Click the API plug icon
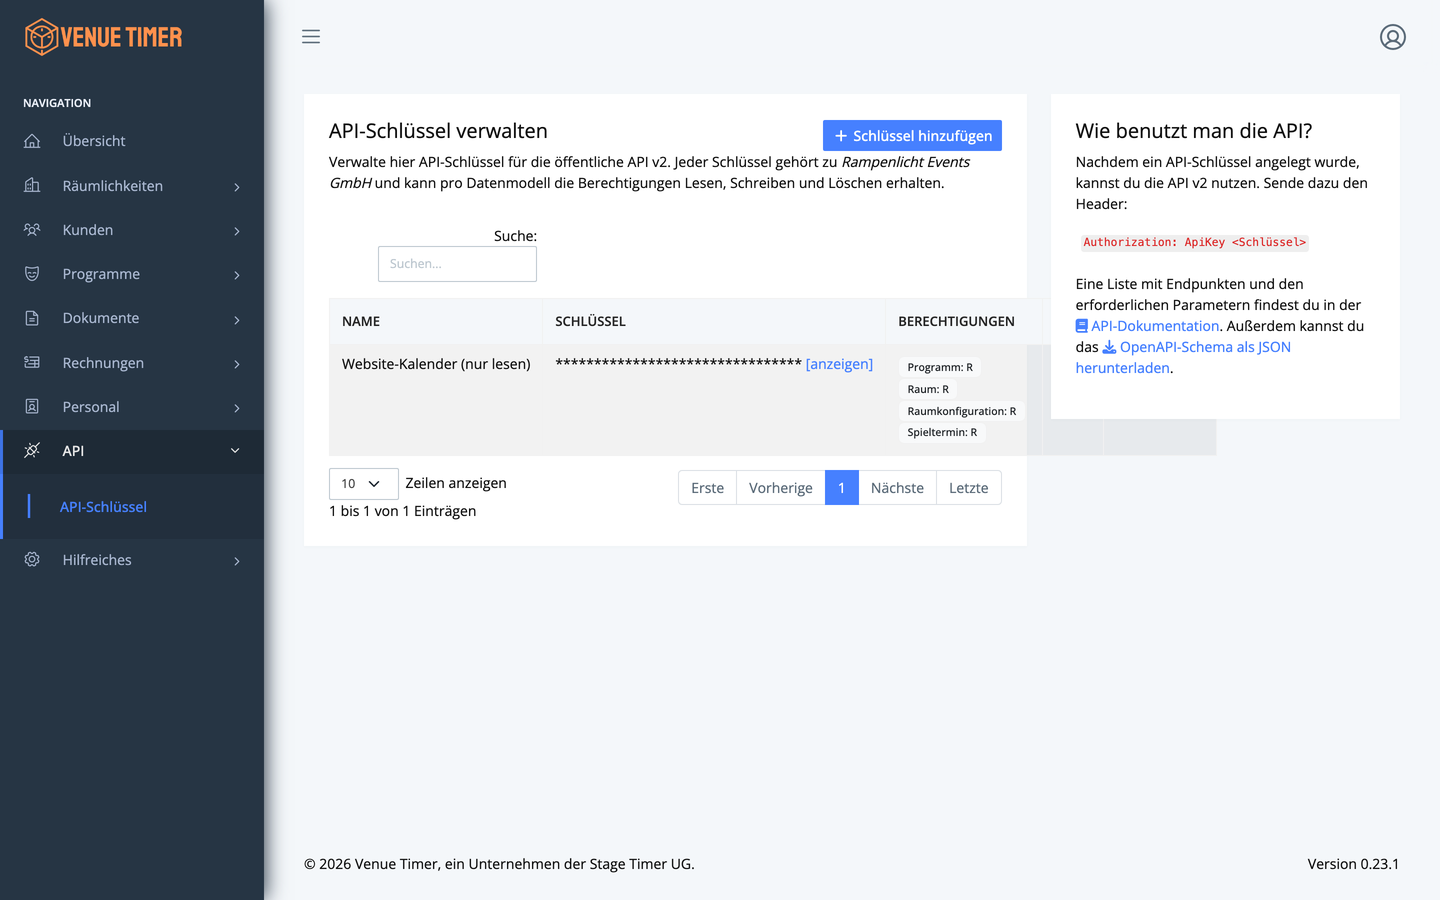This screenshot has height=900, width=1440. click(x=32, y=451)
